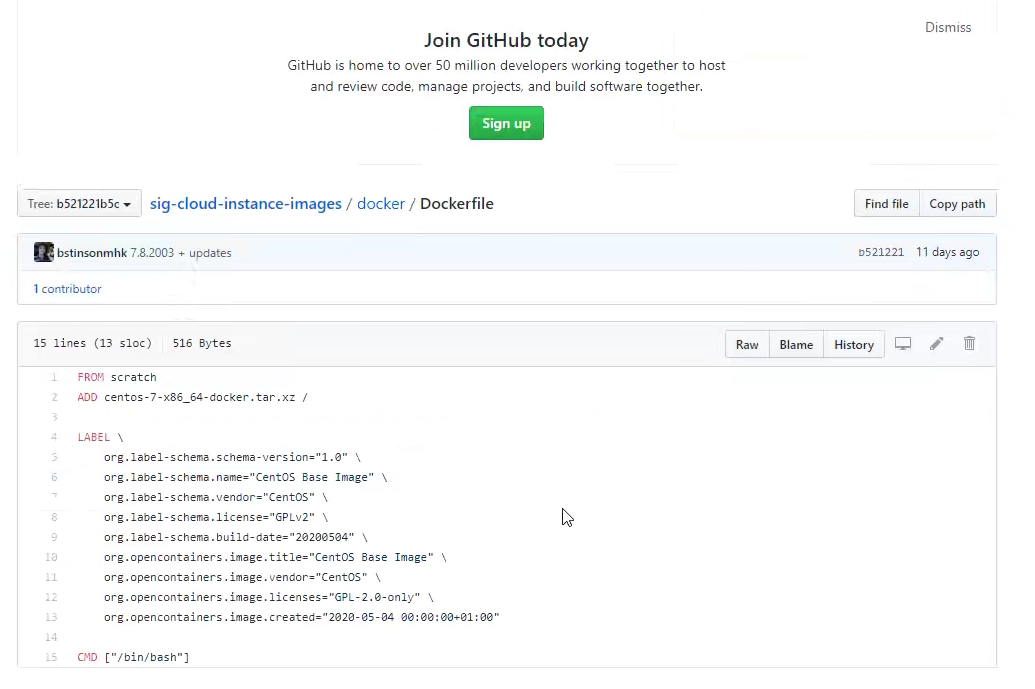
Task: Select line number 10
Action: coord(51,557)
